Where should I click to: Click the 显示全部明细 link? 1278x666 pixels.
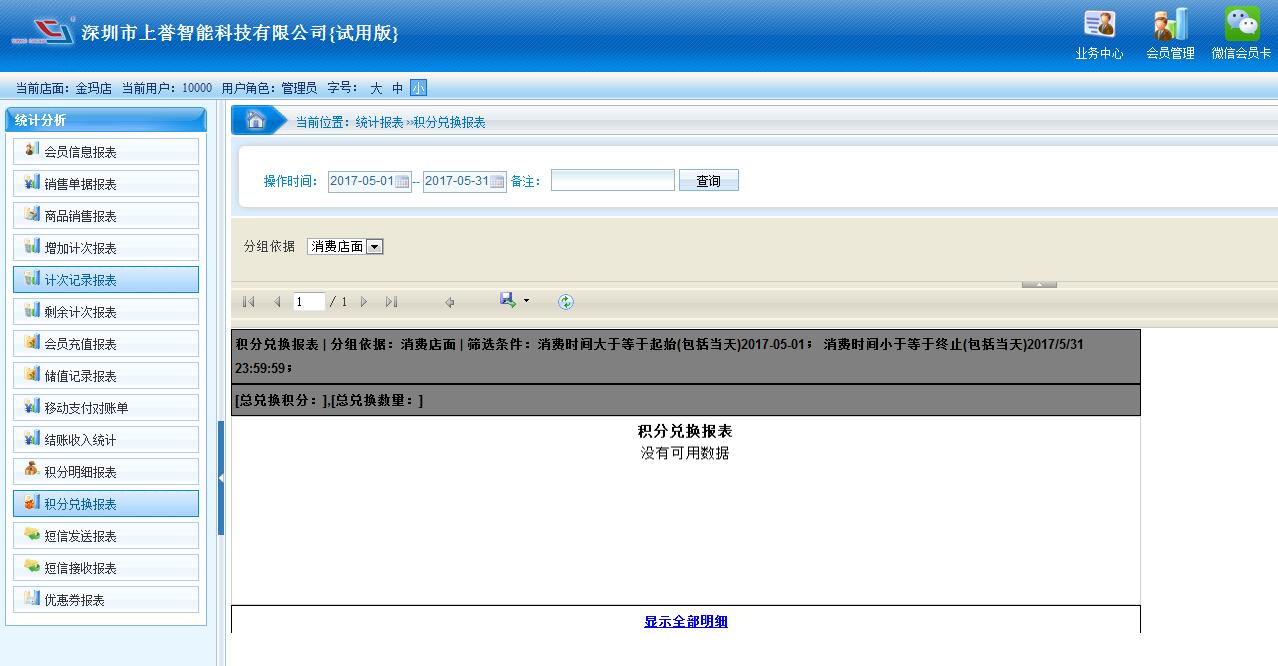(686, 622)
